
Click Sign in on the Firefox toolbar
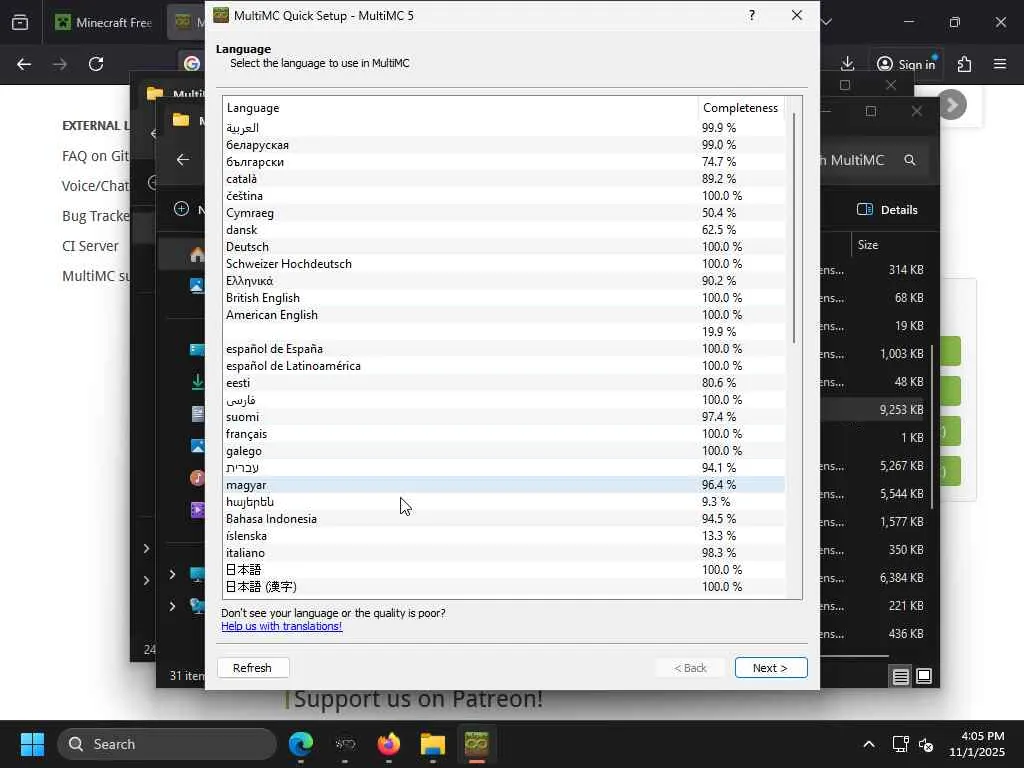click(x=906, y=64)
